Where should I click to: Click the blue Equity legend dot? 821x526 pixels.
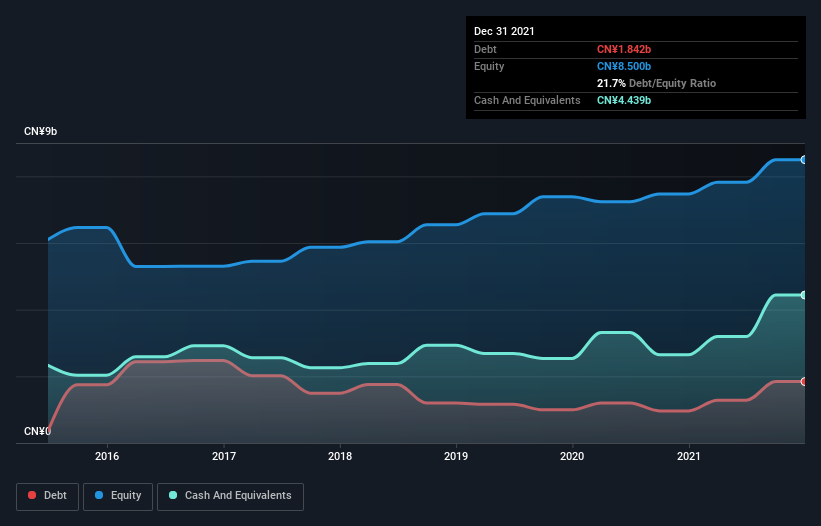point(99,495)
